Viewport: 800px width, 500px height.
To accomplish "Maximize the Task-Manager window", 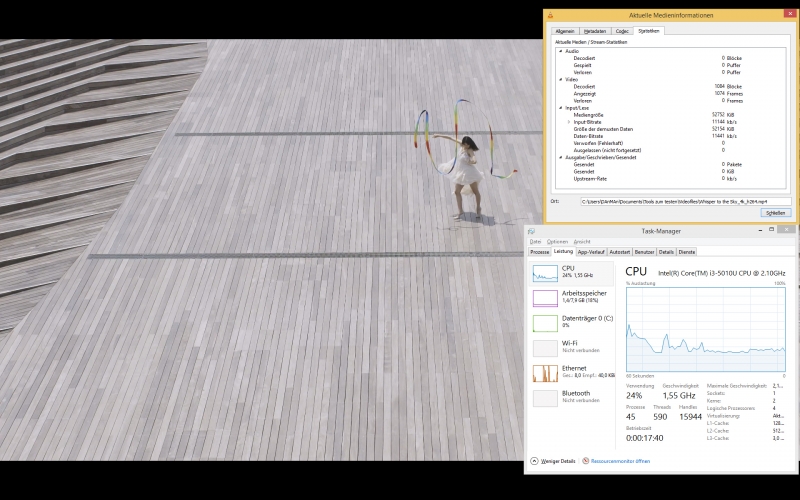I will click(x=771, y=230).
